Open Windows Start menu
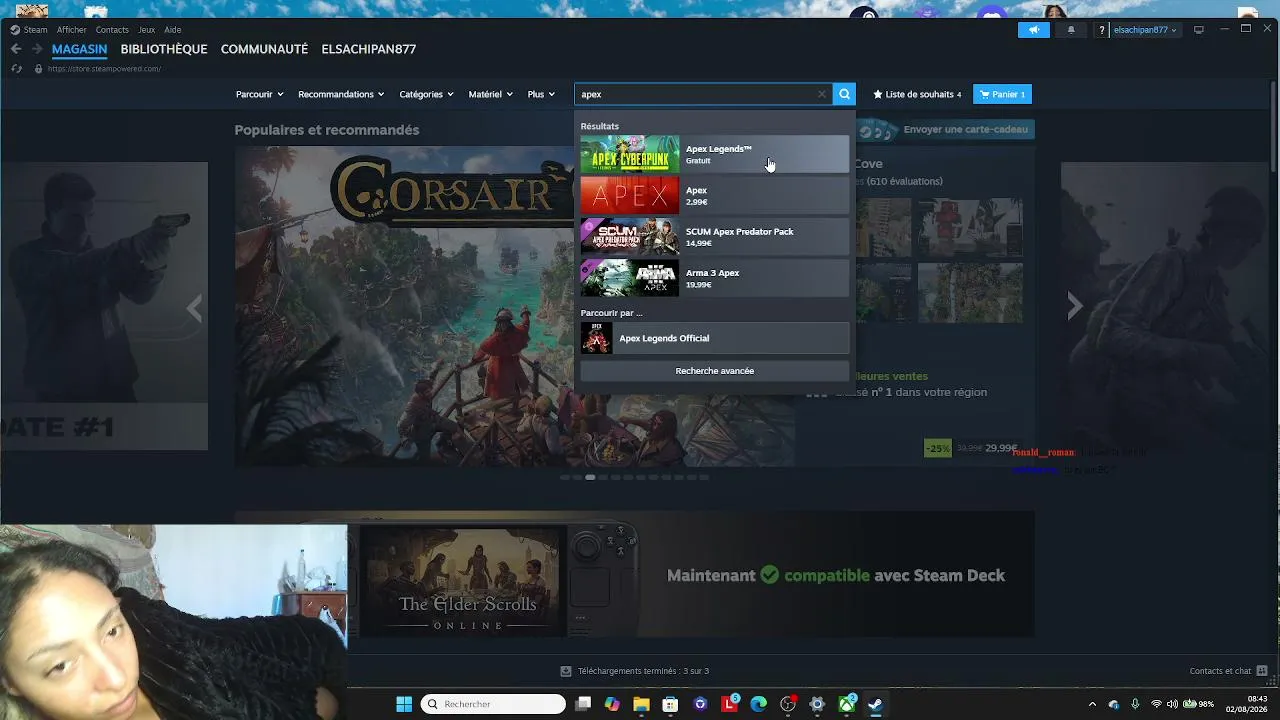 point(404,704)
